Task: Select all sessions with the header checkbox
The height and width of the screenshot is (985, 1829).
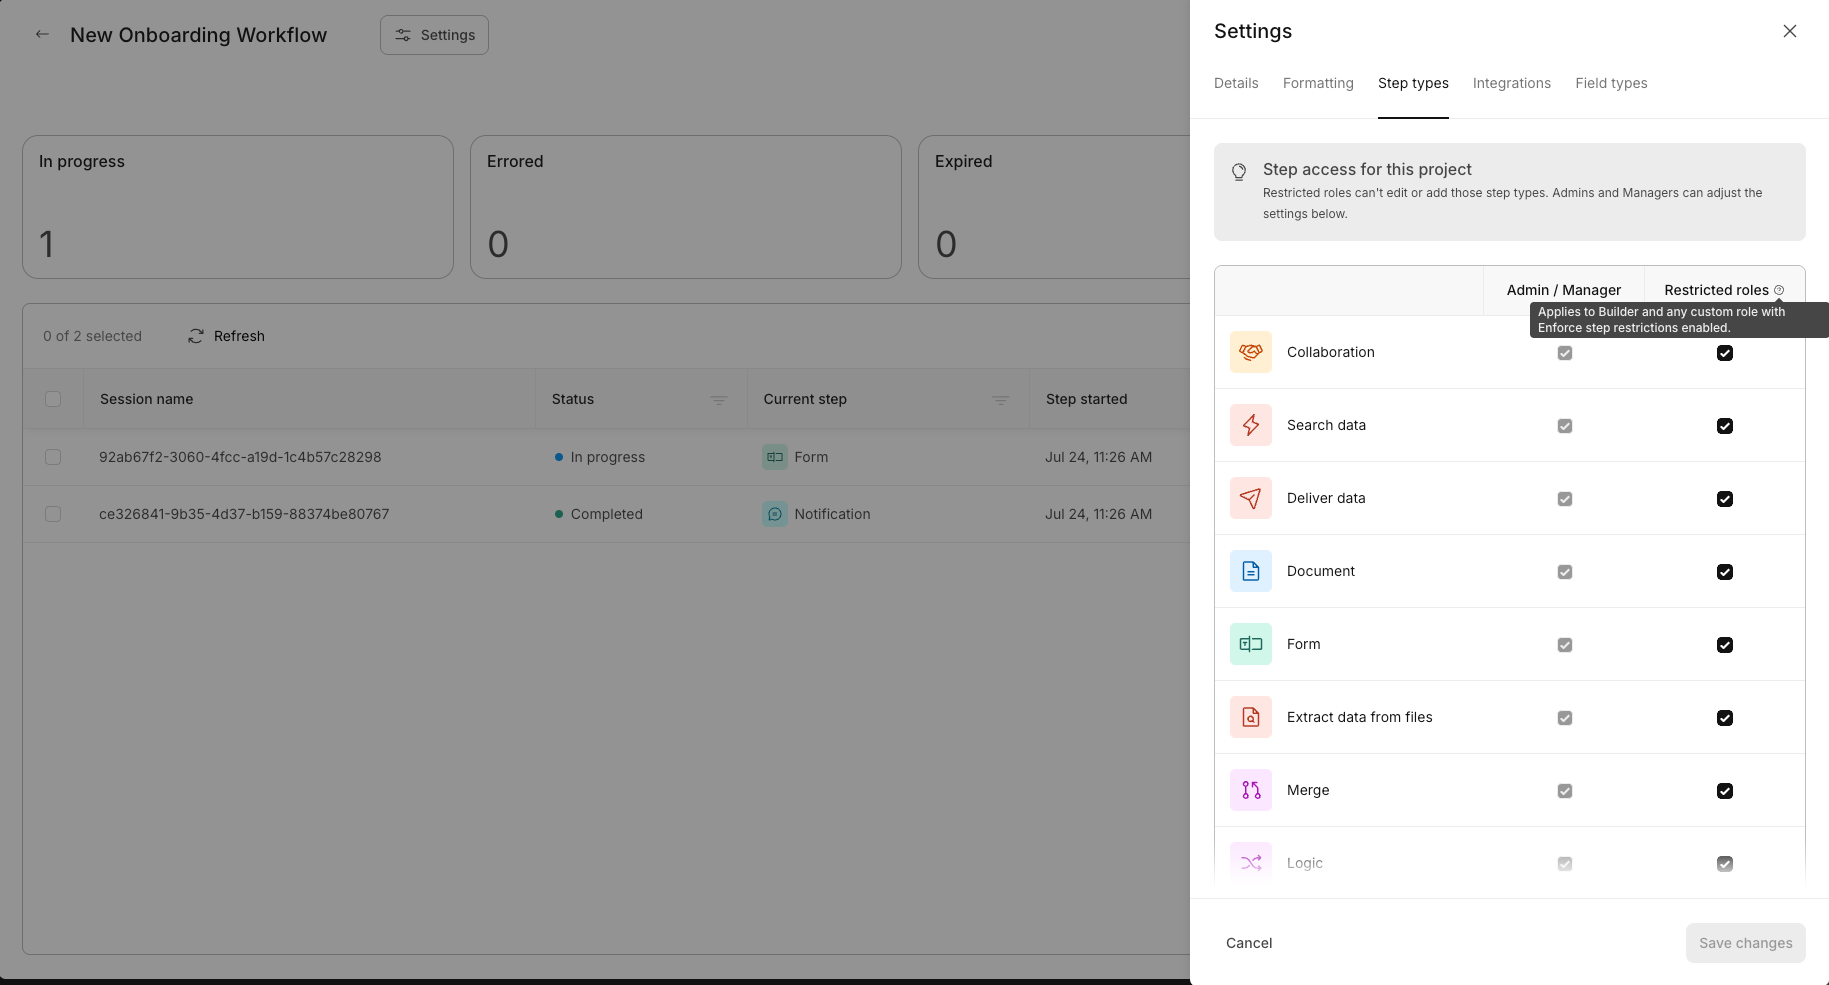Action: [53, 399]
